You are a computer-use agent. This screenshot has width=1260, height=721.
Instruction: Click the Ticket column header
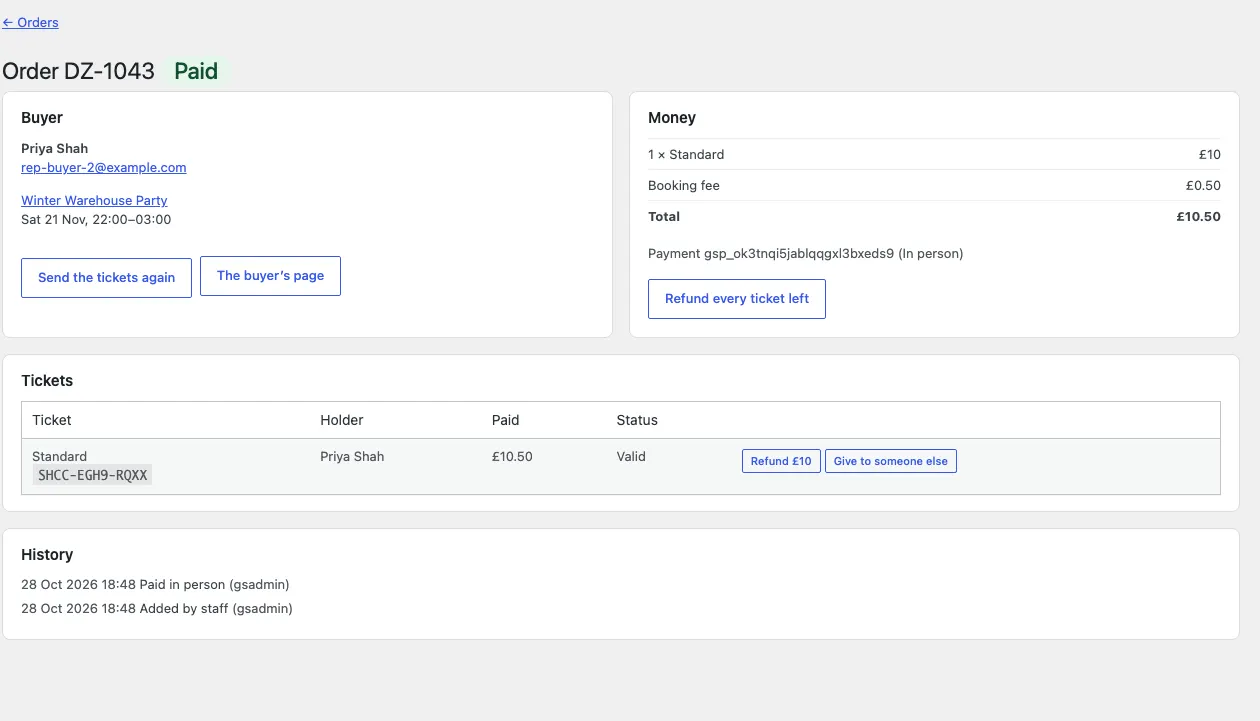tap(52, 420)
